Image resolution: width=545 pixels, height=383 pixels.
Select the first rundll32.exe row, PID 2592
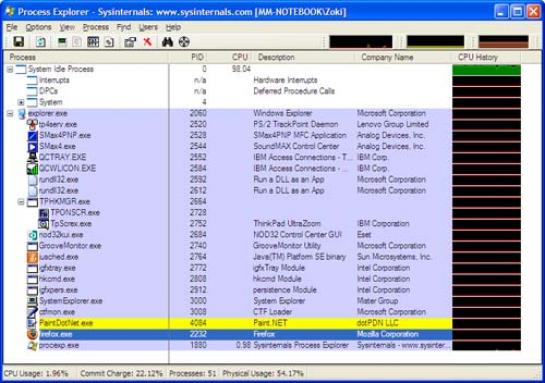click(x=262, y=180)
